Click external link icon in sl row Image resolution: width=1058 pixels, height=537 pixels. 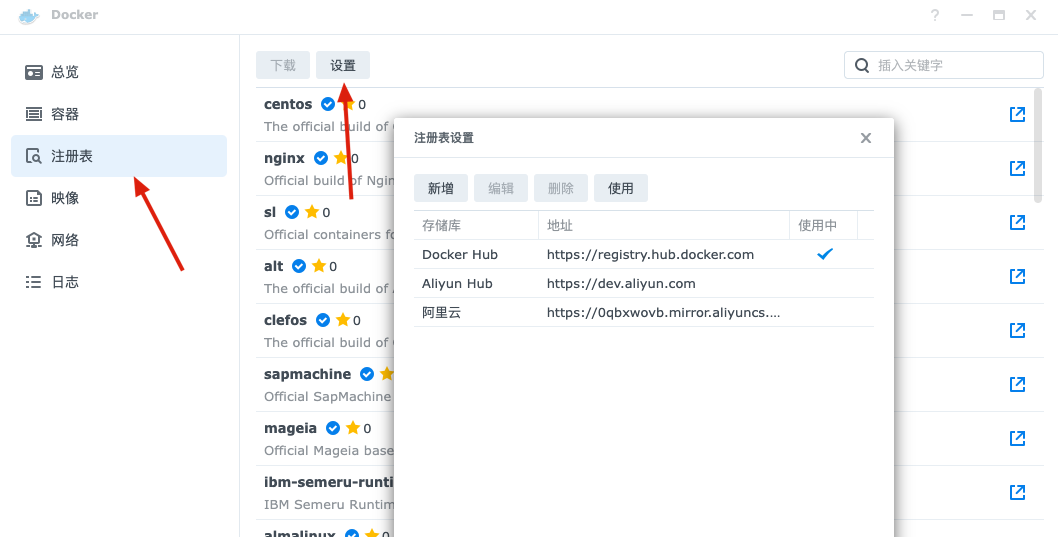click(1017, 222)
